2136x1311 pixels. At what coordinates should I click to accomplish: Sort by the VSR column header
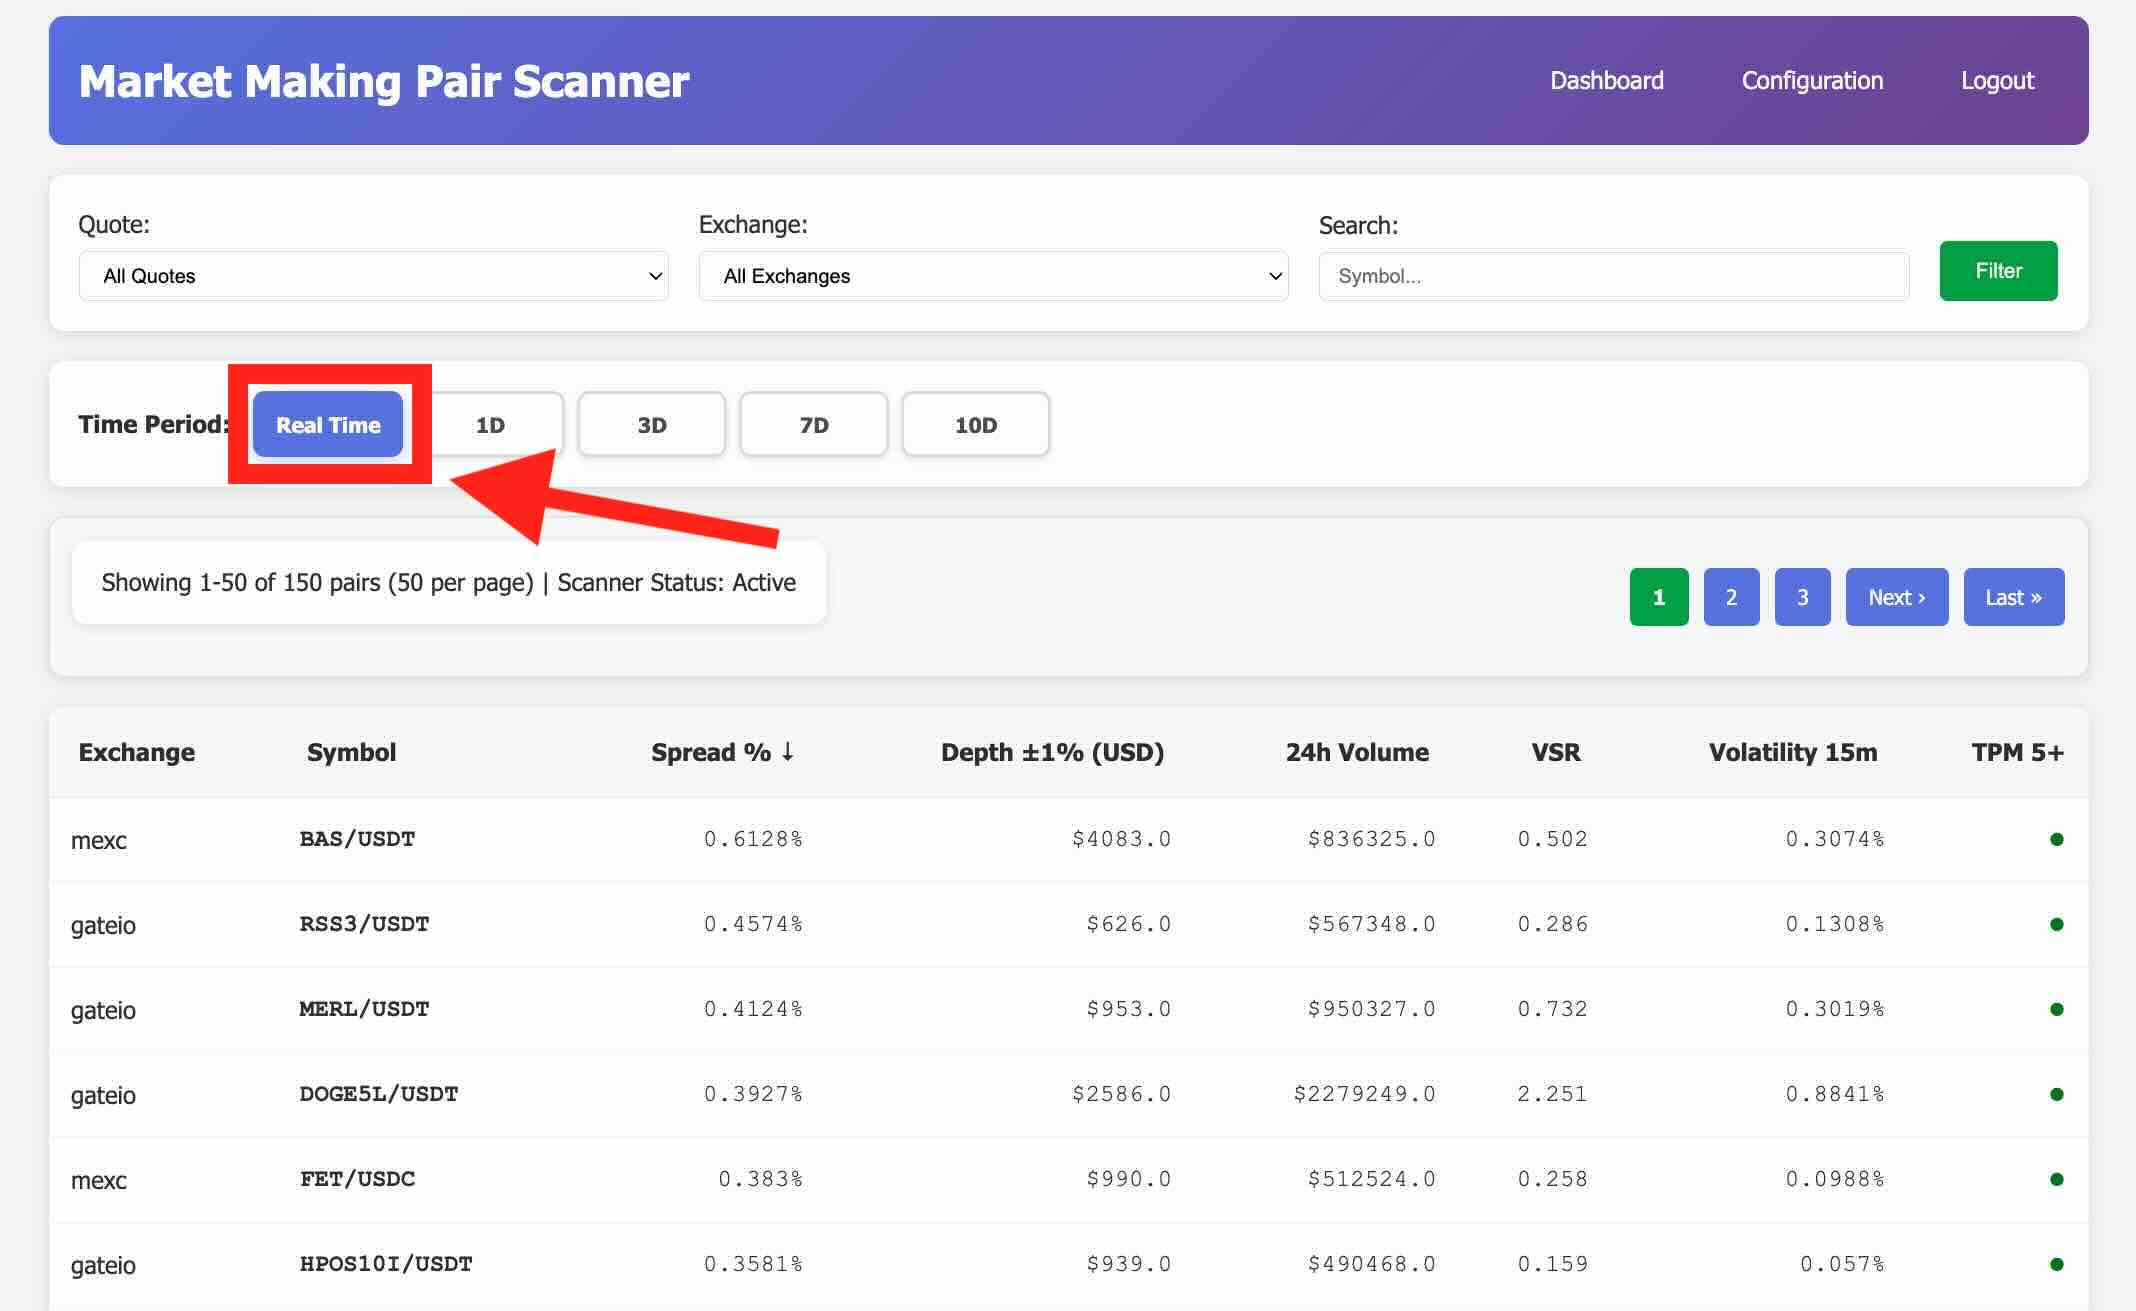[1556, 752]
